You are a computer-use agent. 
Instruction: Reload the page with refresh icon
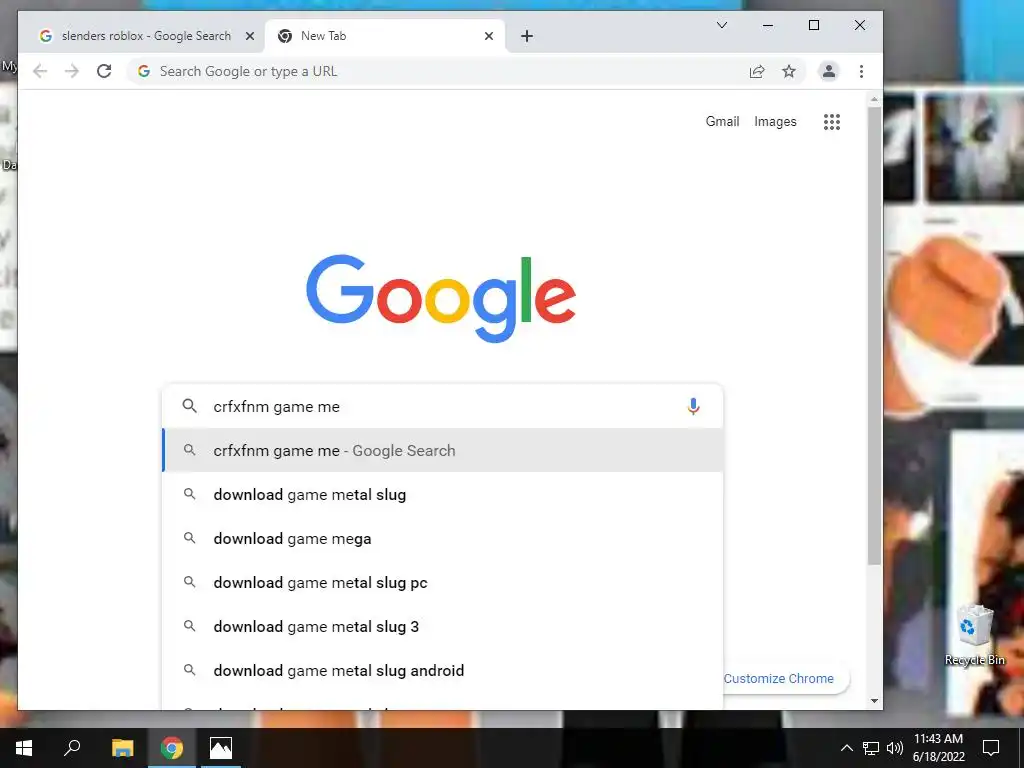pos(104,71)
